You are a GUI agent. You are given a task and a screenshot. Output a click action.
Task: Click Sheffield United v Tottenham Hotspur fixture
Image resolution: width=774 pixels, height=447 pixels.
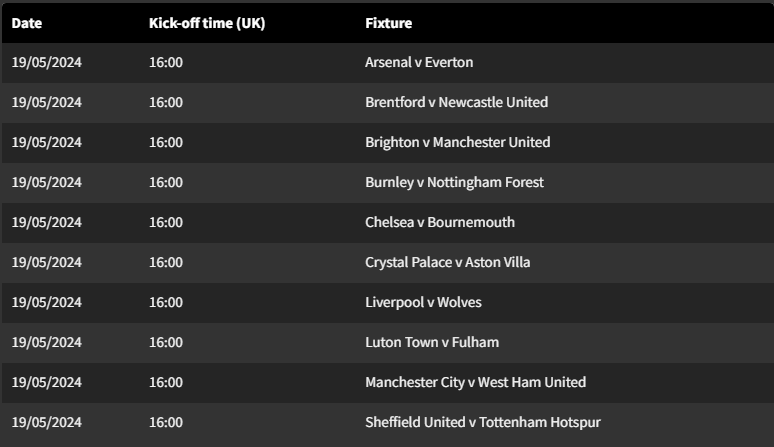(483, 422)
